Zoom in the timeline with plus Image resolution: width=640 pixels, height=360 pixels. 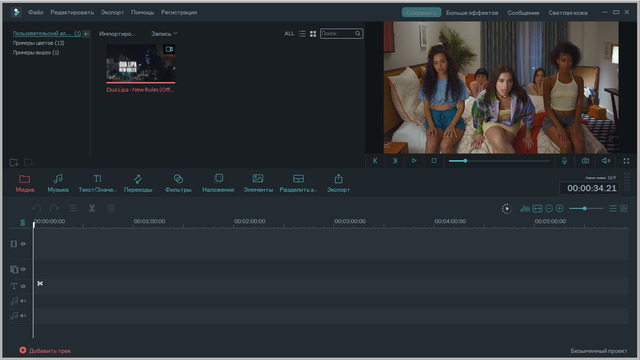click(560, 209)
